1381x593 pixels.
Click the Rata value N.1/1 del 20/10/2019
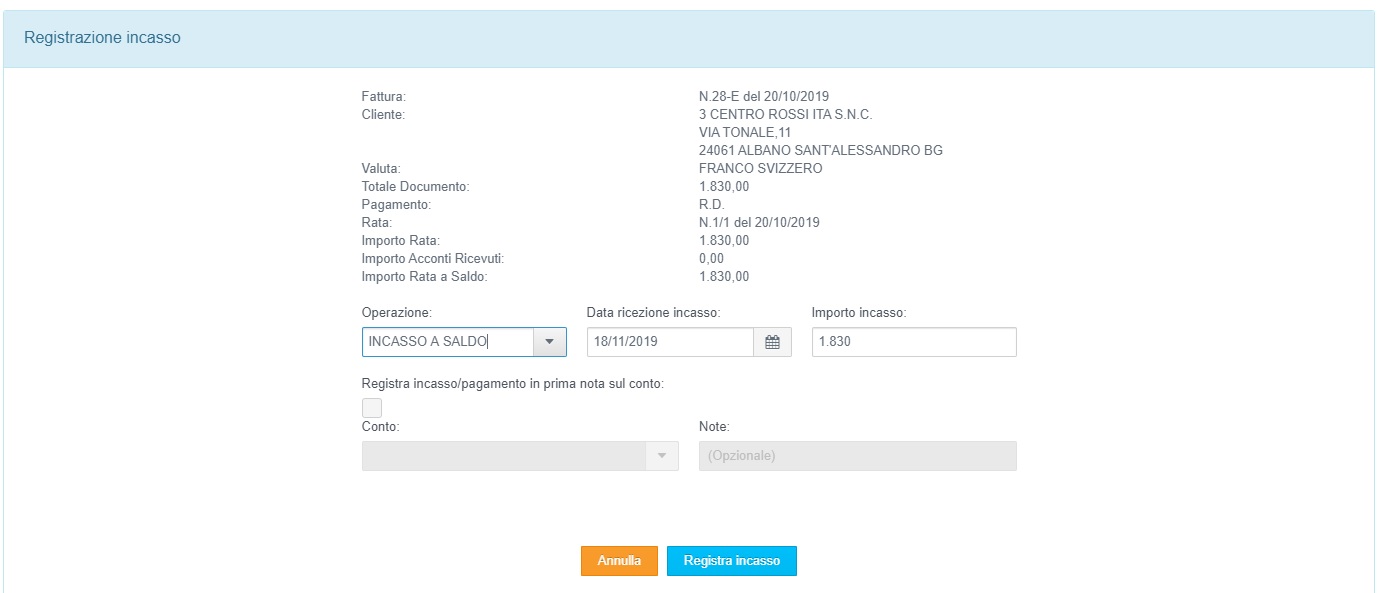pos(759,223)
